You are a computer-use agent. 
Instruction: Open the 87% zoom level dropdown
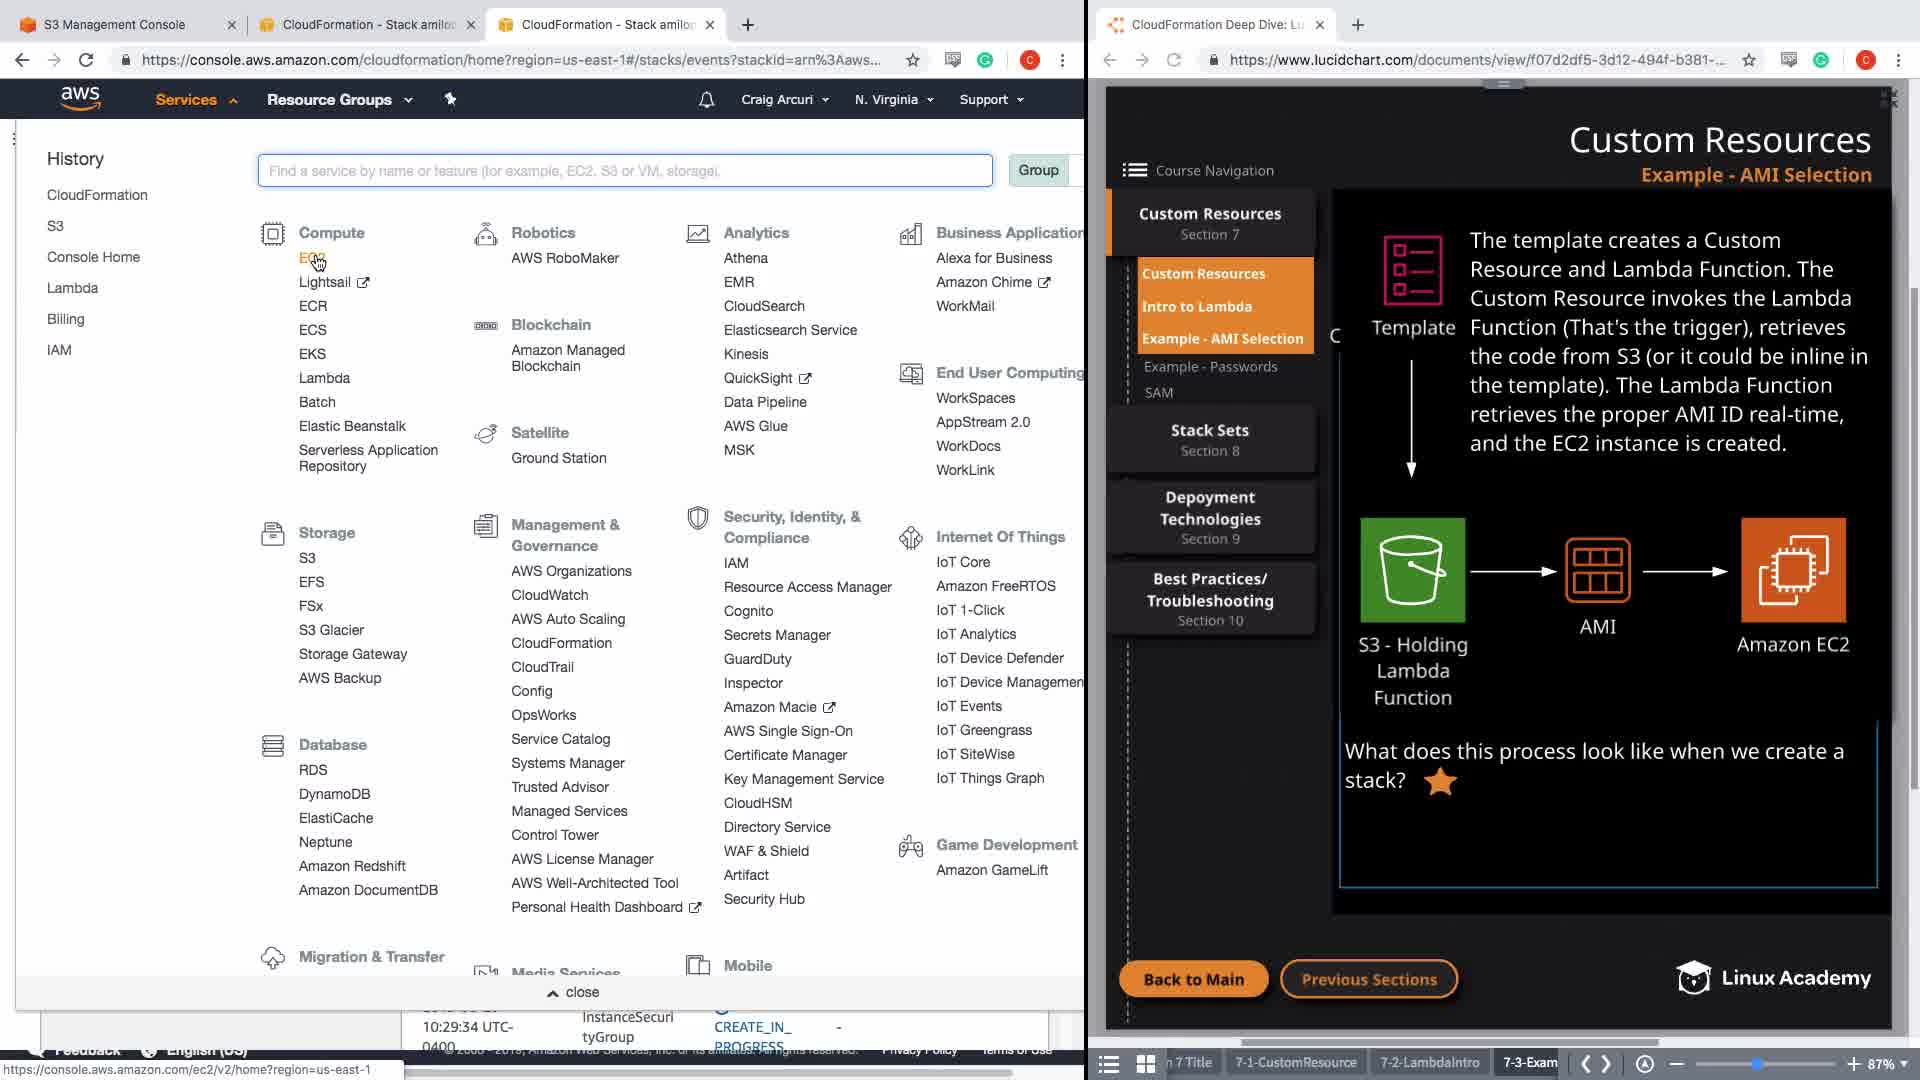click(1888, 1063)
